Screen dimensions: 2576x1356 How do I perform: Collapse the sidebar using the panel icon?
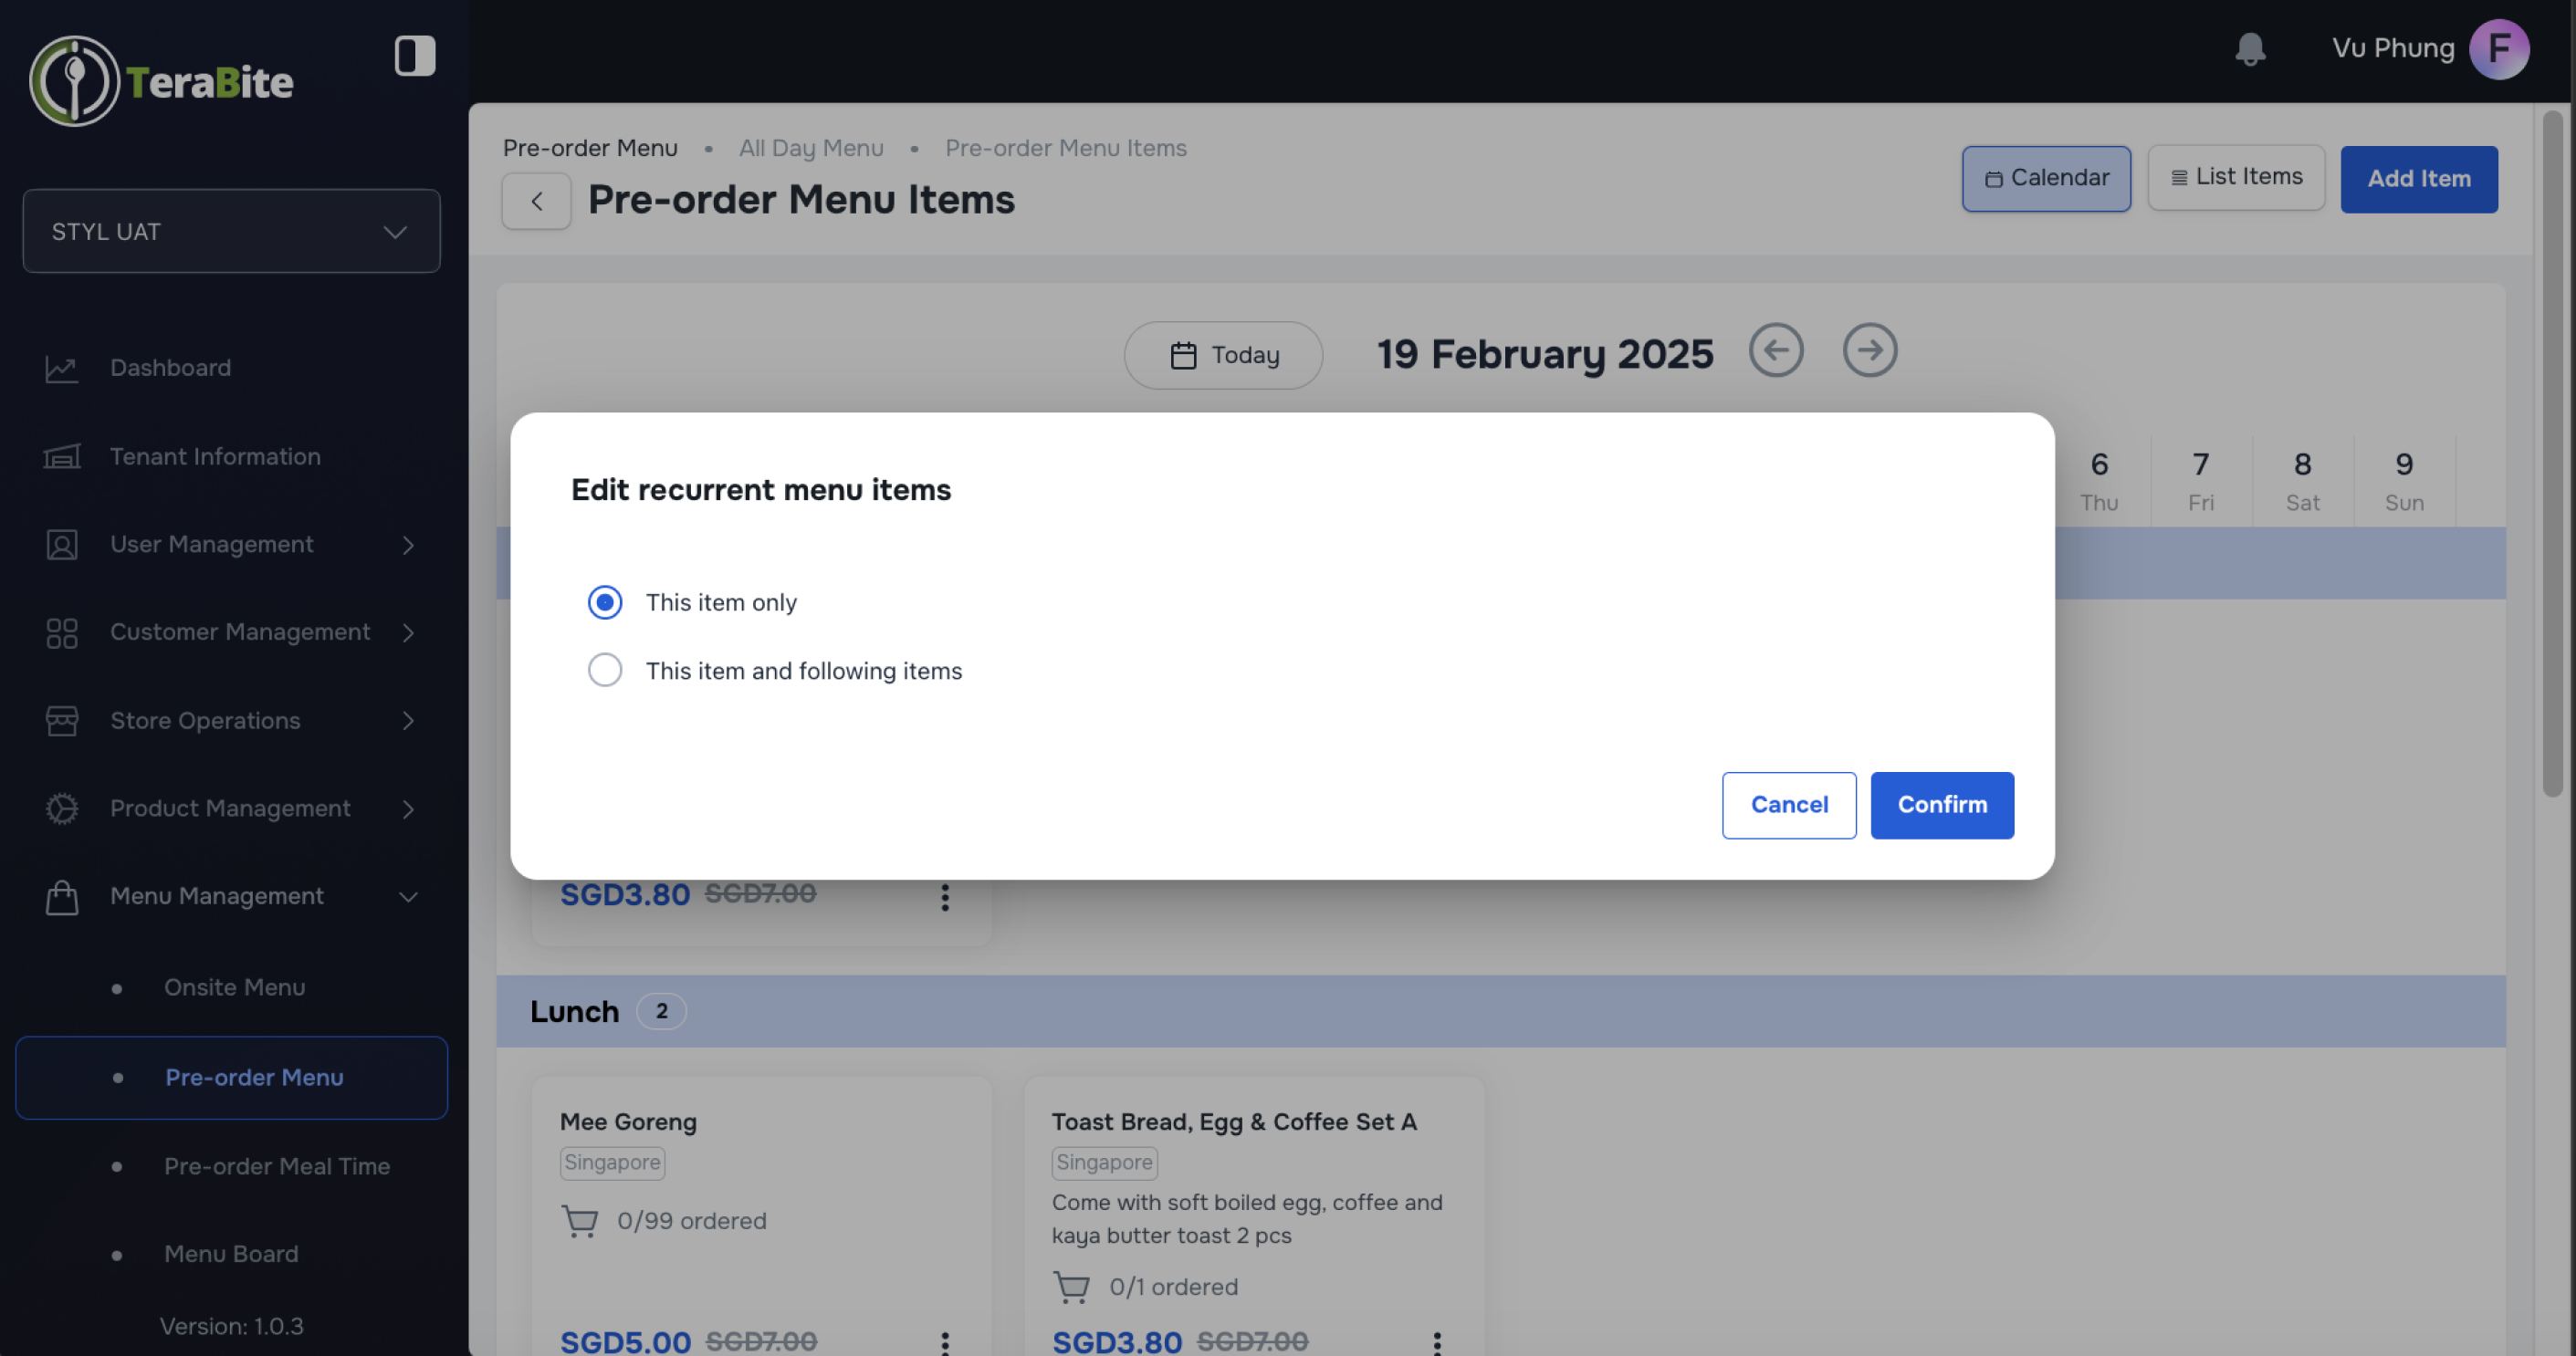[x=414, y=56]
